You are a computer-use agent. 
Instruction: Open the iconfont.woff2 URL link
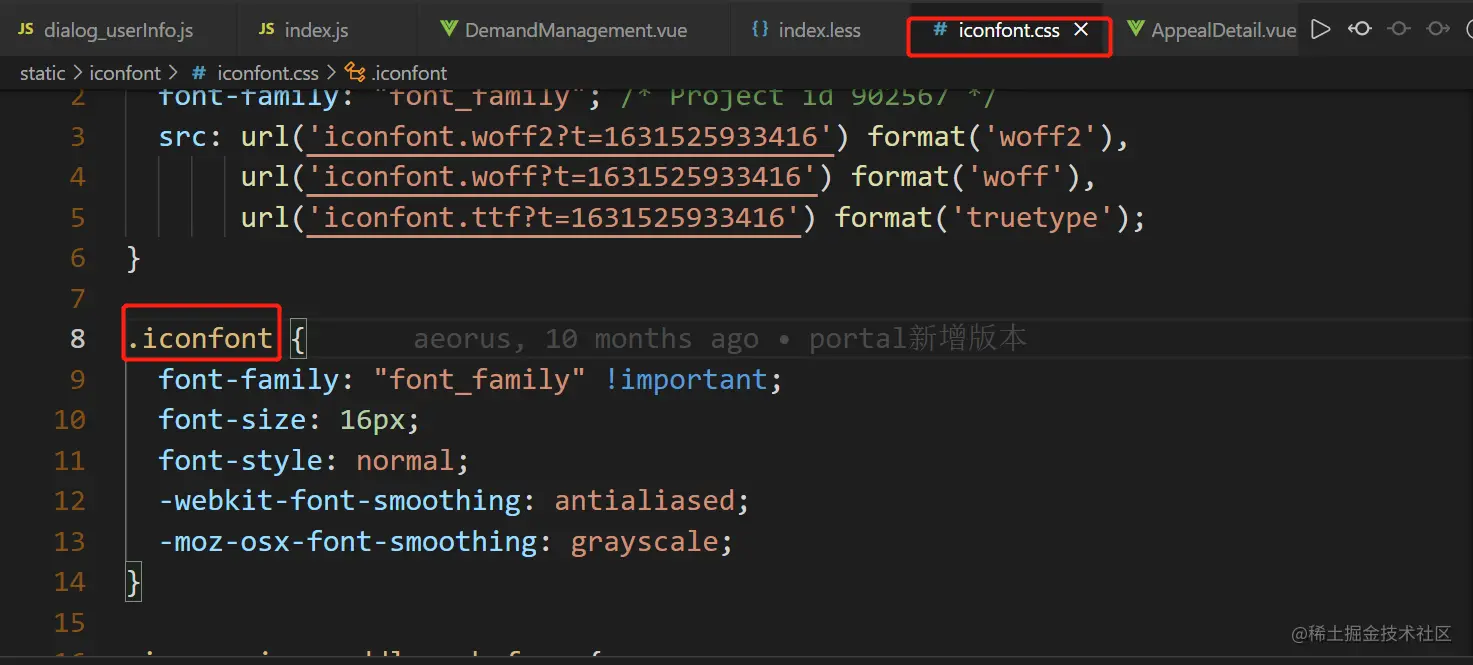pyautogui.click(x=570, y=137)
